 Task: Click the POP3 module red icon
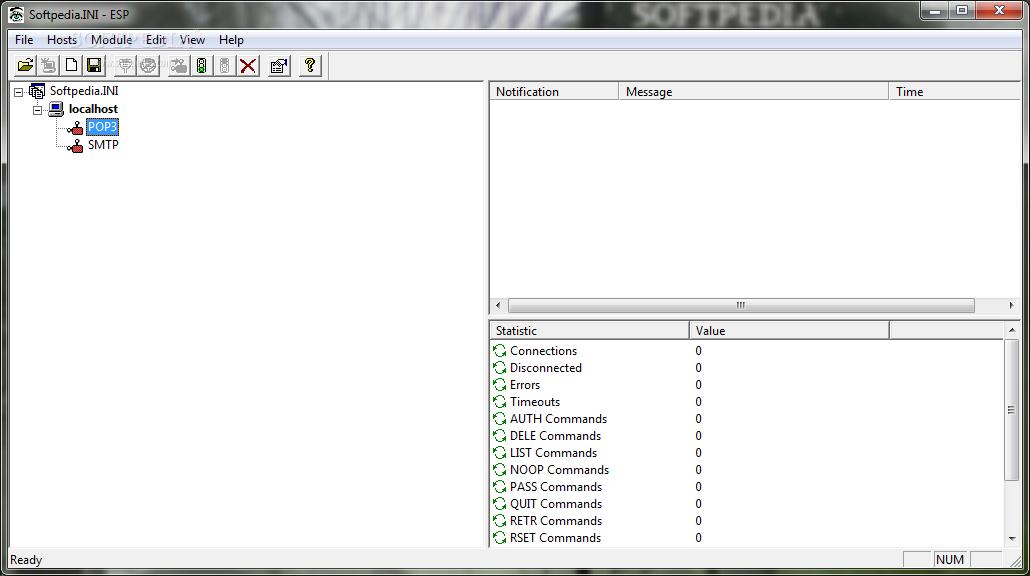[76, 127]
